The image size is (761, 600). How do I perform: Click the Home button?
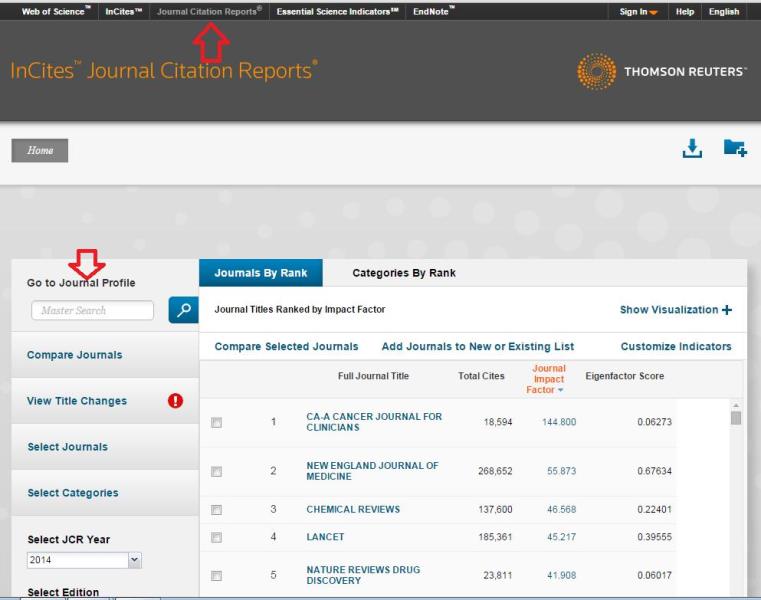coord(40,150)
